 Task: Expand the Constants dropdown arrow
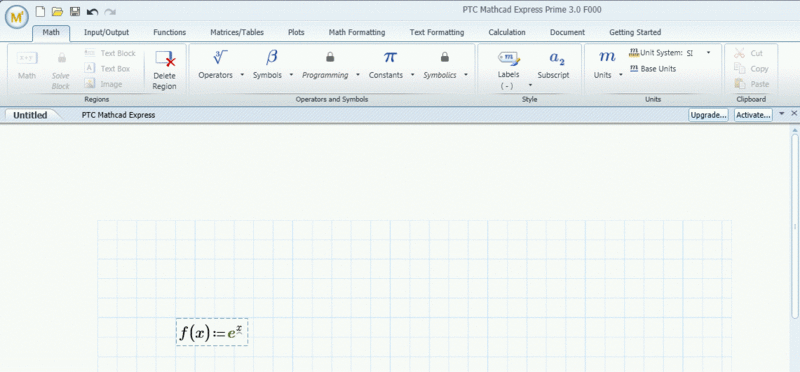coord(413,75)
